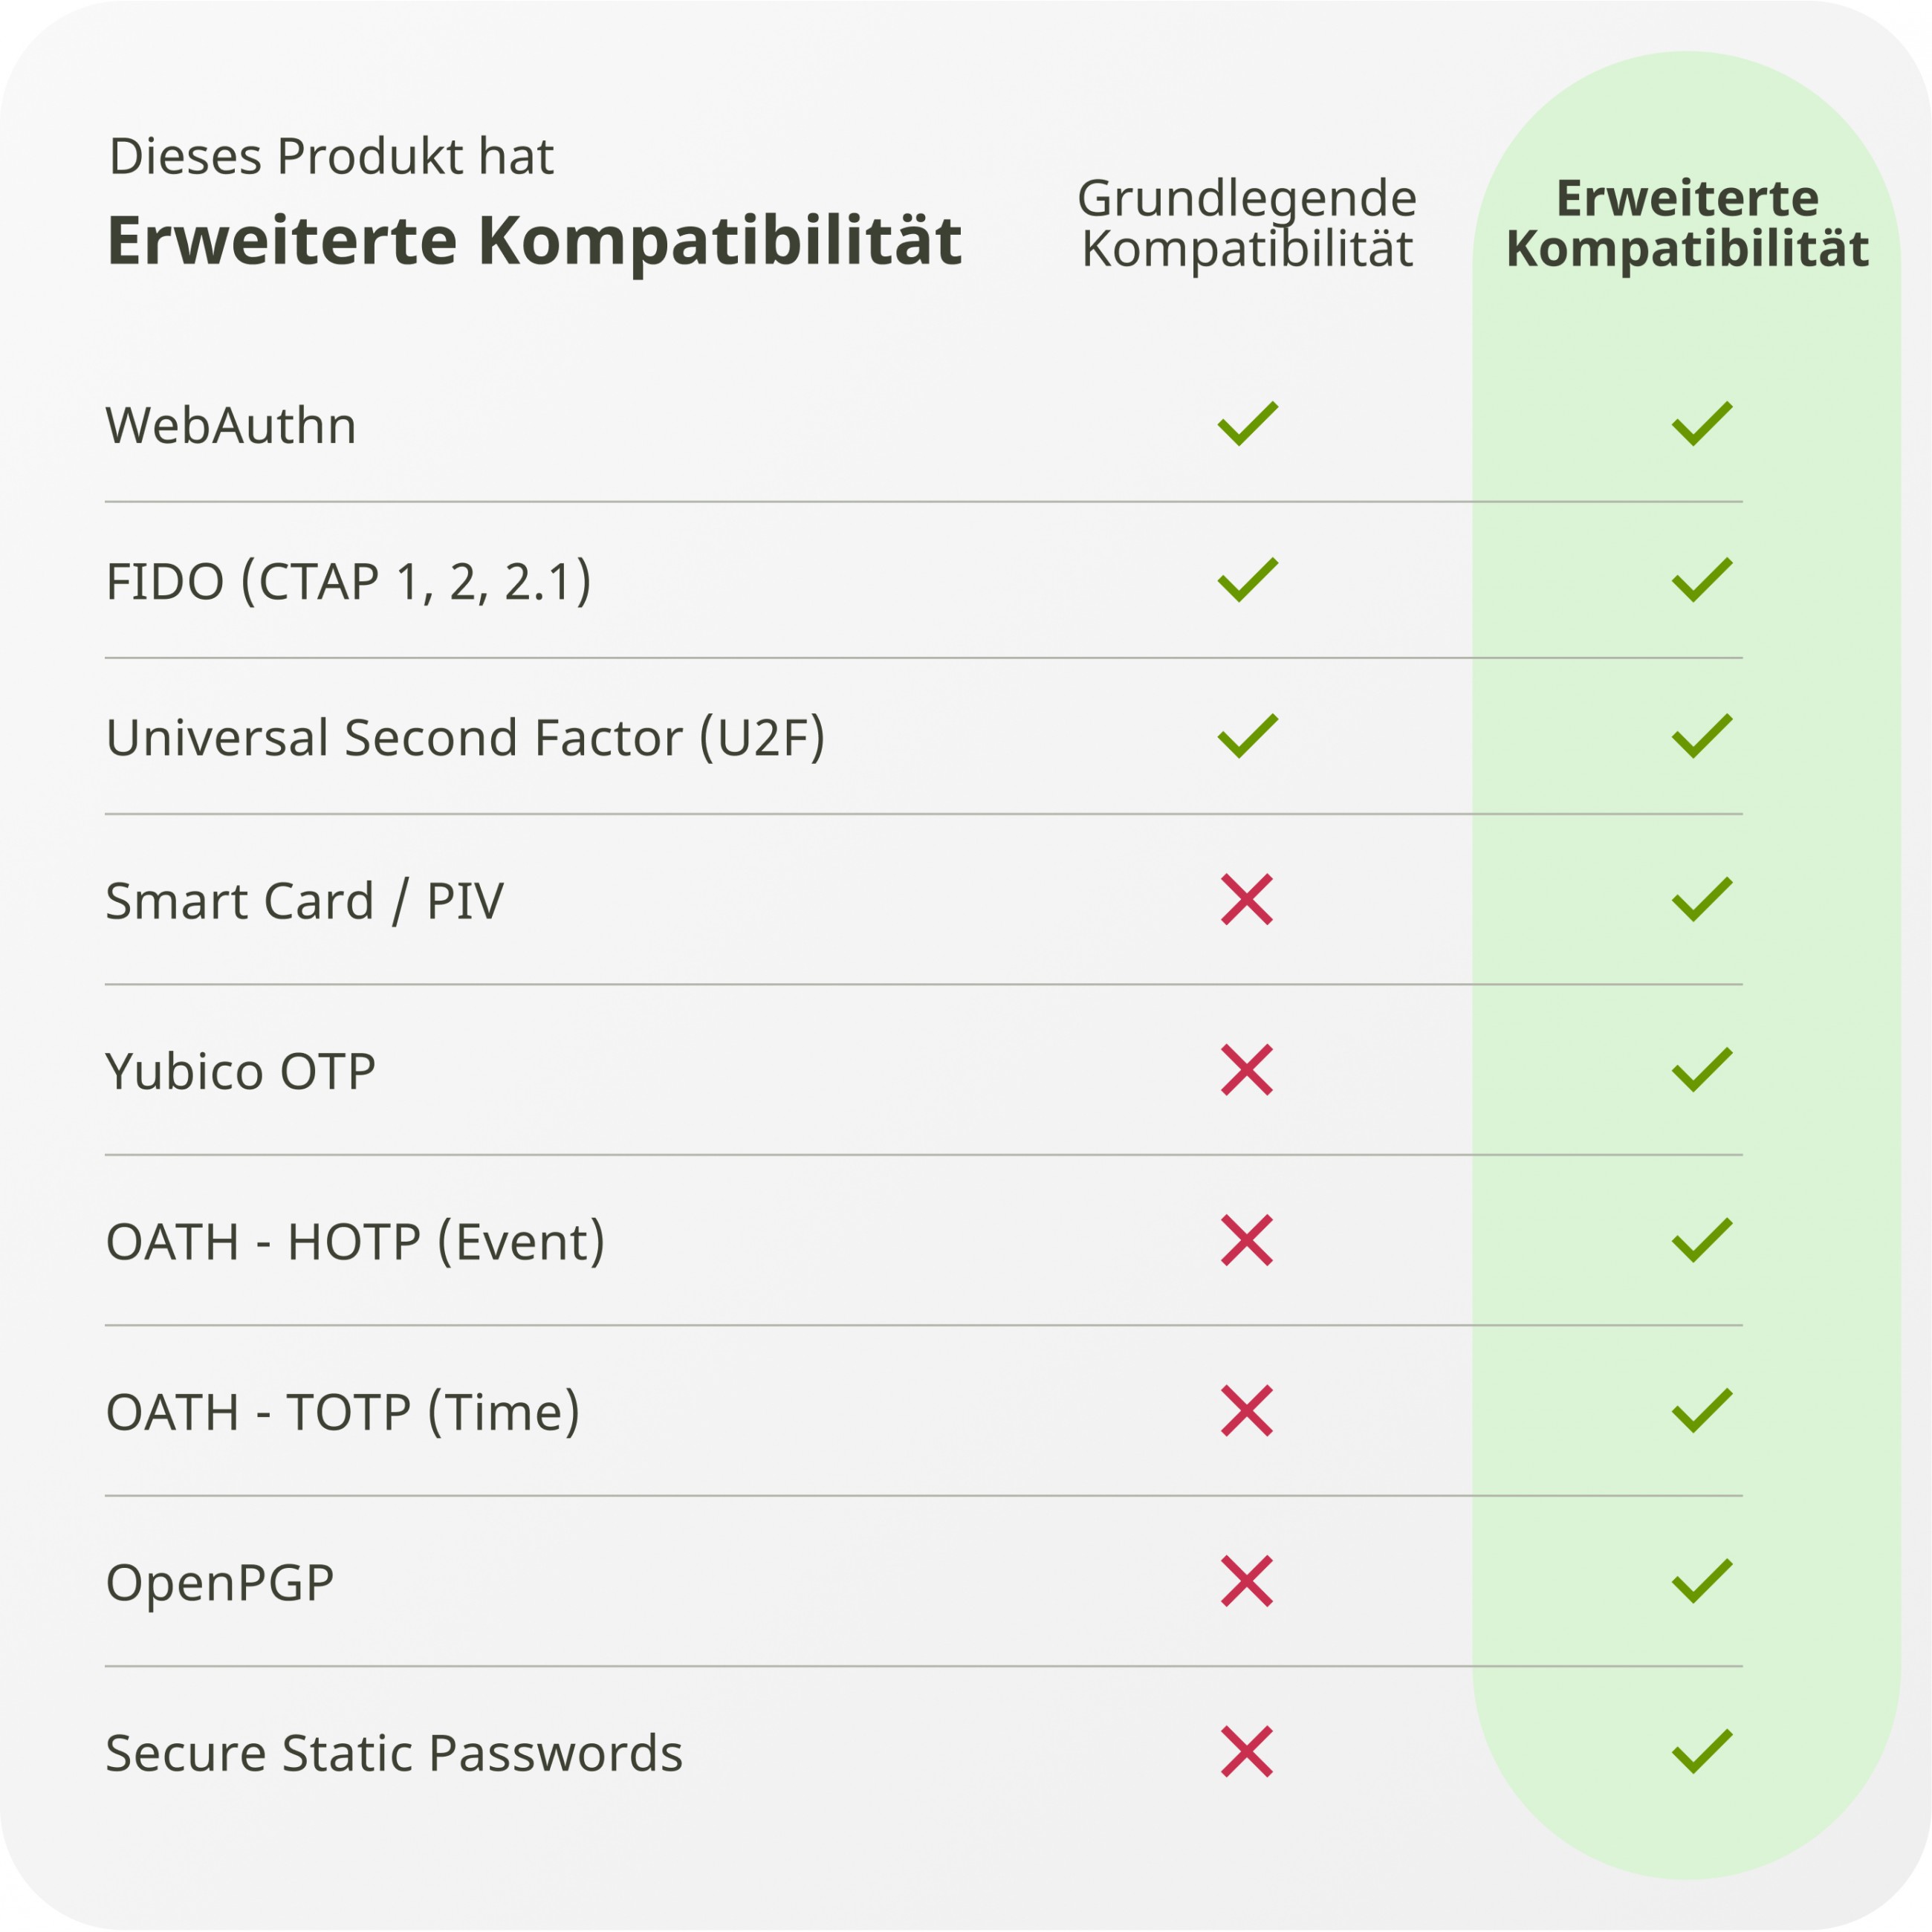Viewport: 1932px width, 1932px height.
Task: Click the green-column checkmark for Yubico OTP
Action: [x=1701, y=1070]
